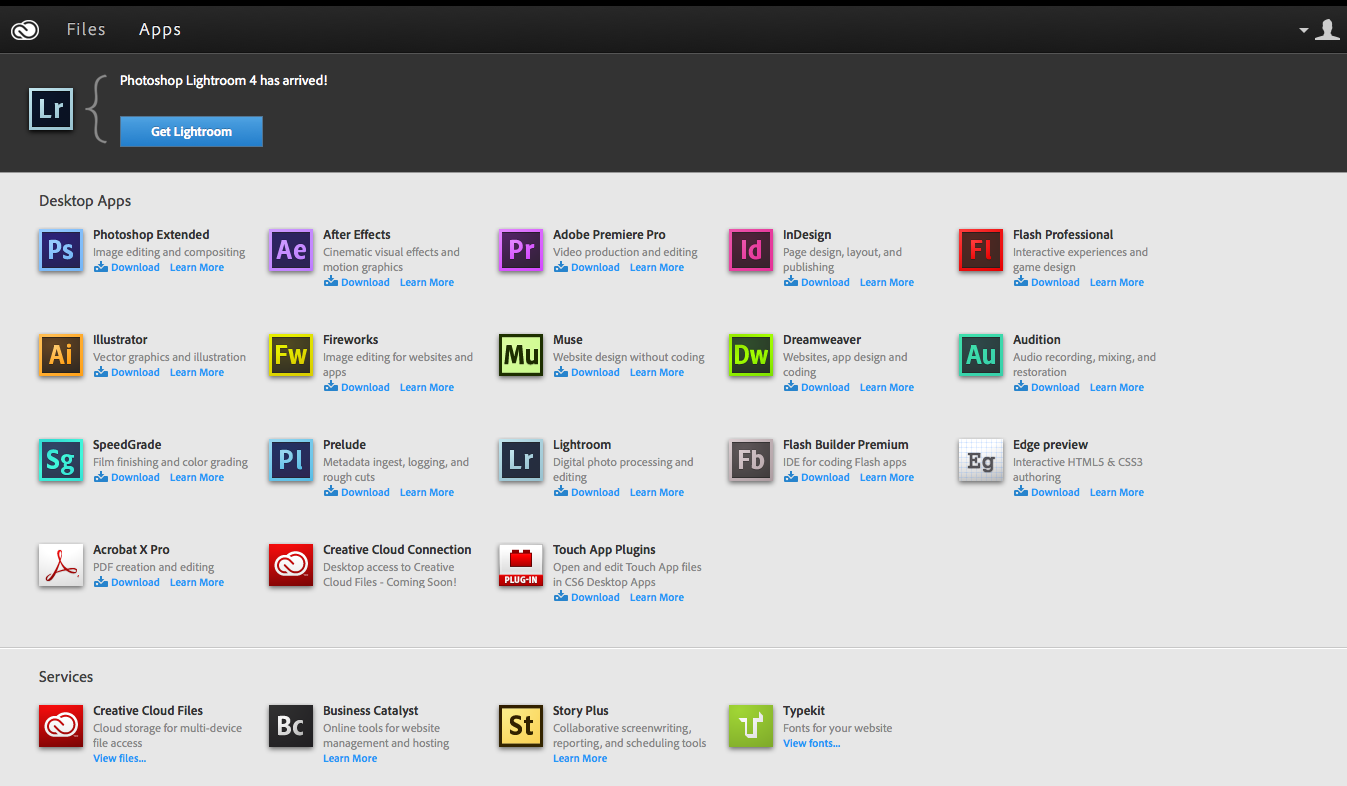The width and height of the screenshot is (1347, 786).
Task: Click the Photoshop Extended Ps icon
Action: (61, 250)
